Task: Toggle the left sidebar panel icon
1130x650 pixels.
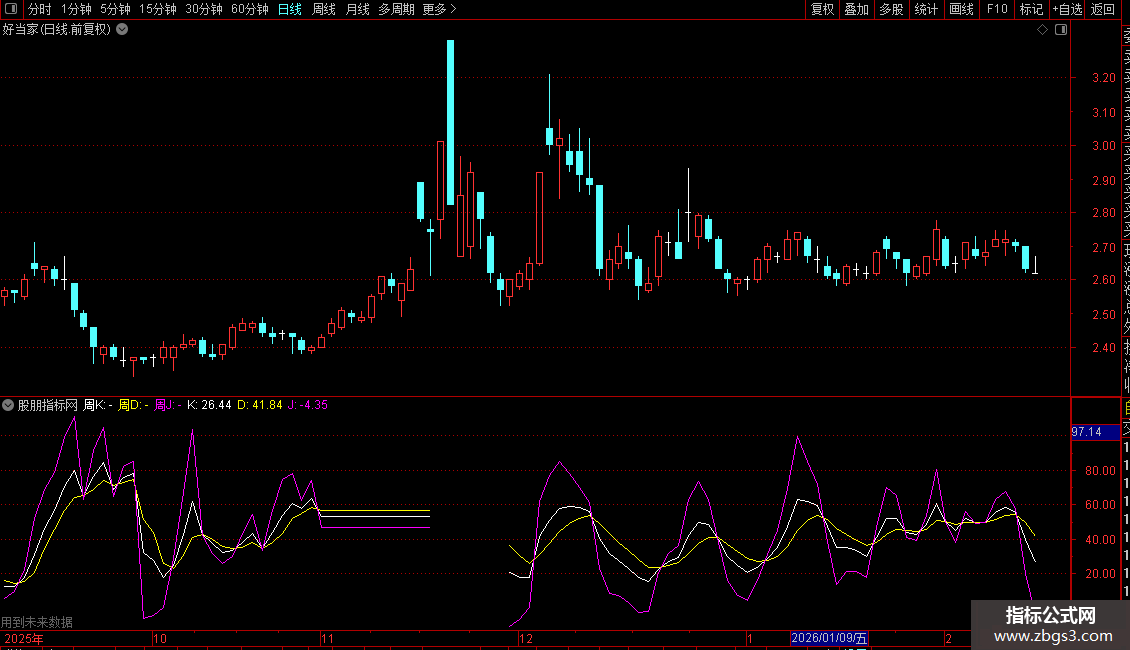Action: (x=11, y=9)
